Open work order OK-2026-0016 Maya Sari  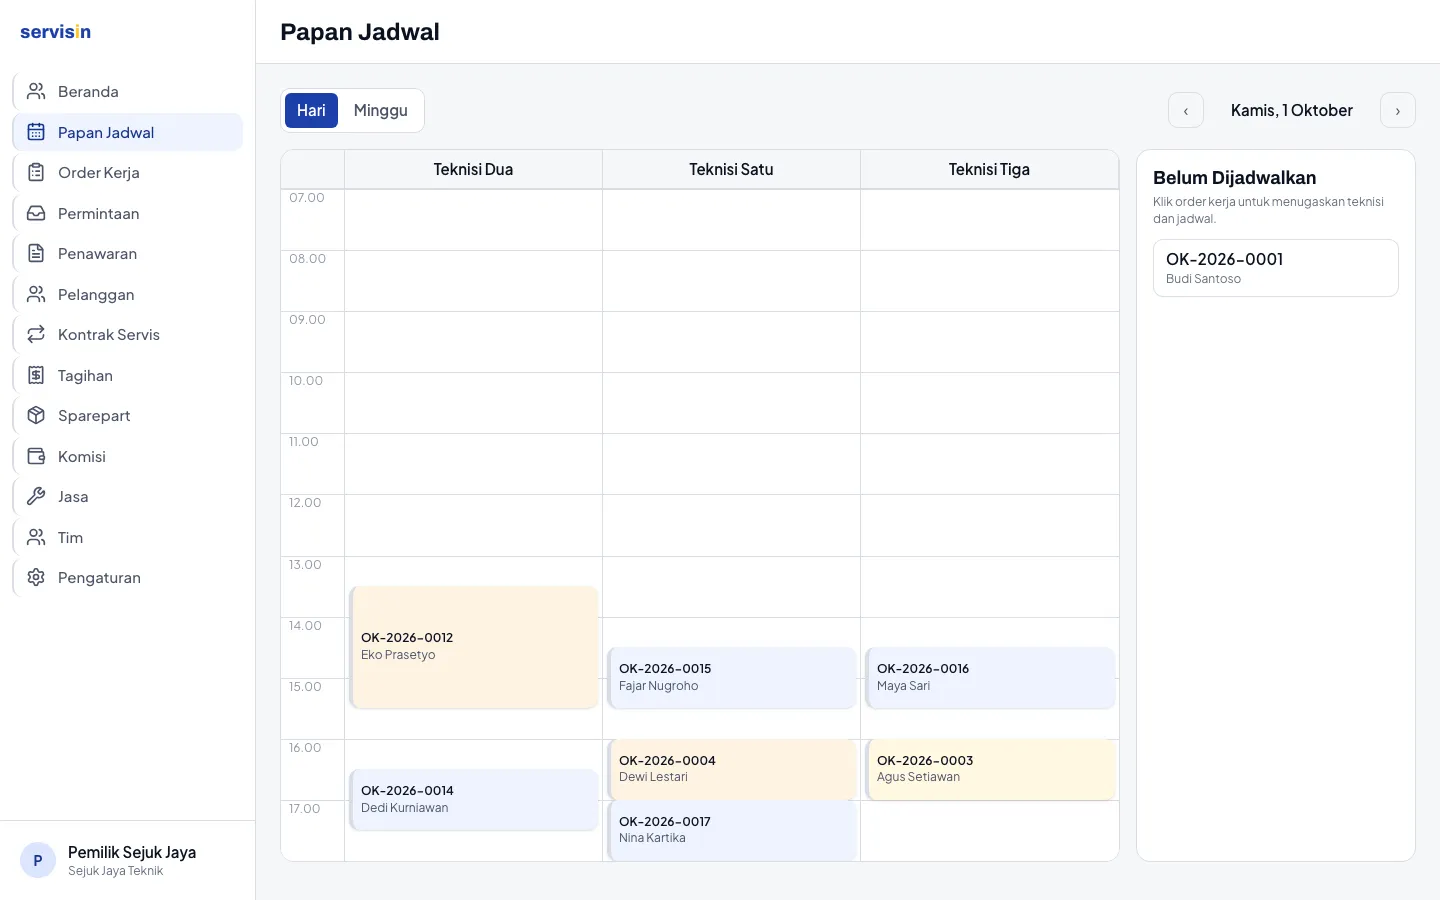[990, 678]
